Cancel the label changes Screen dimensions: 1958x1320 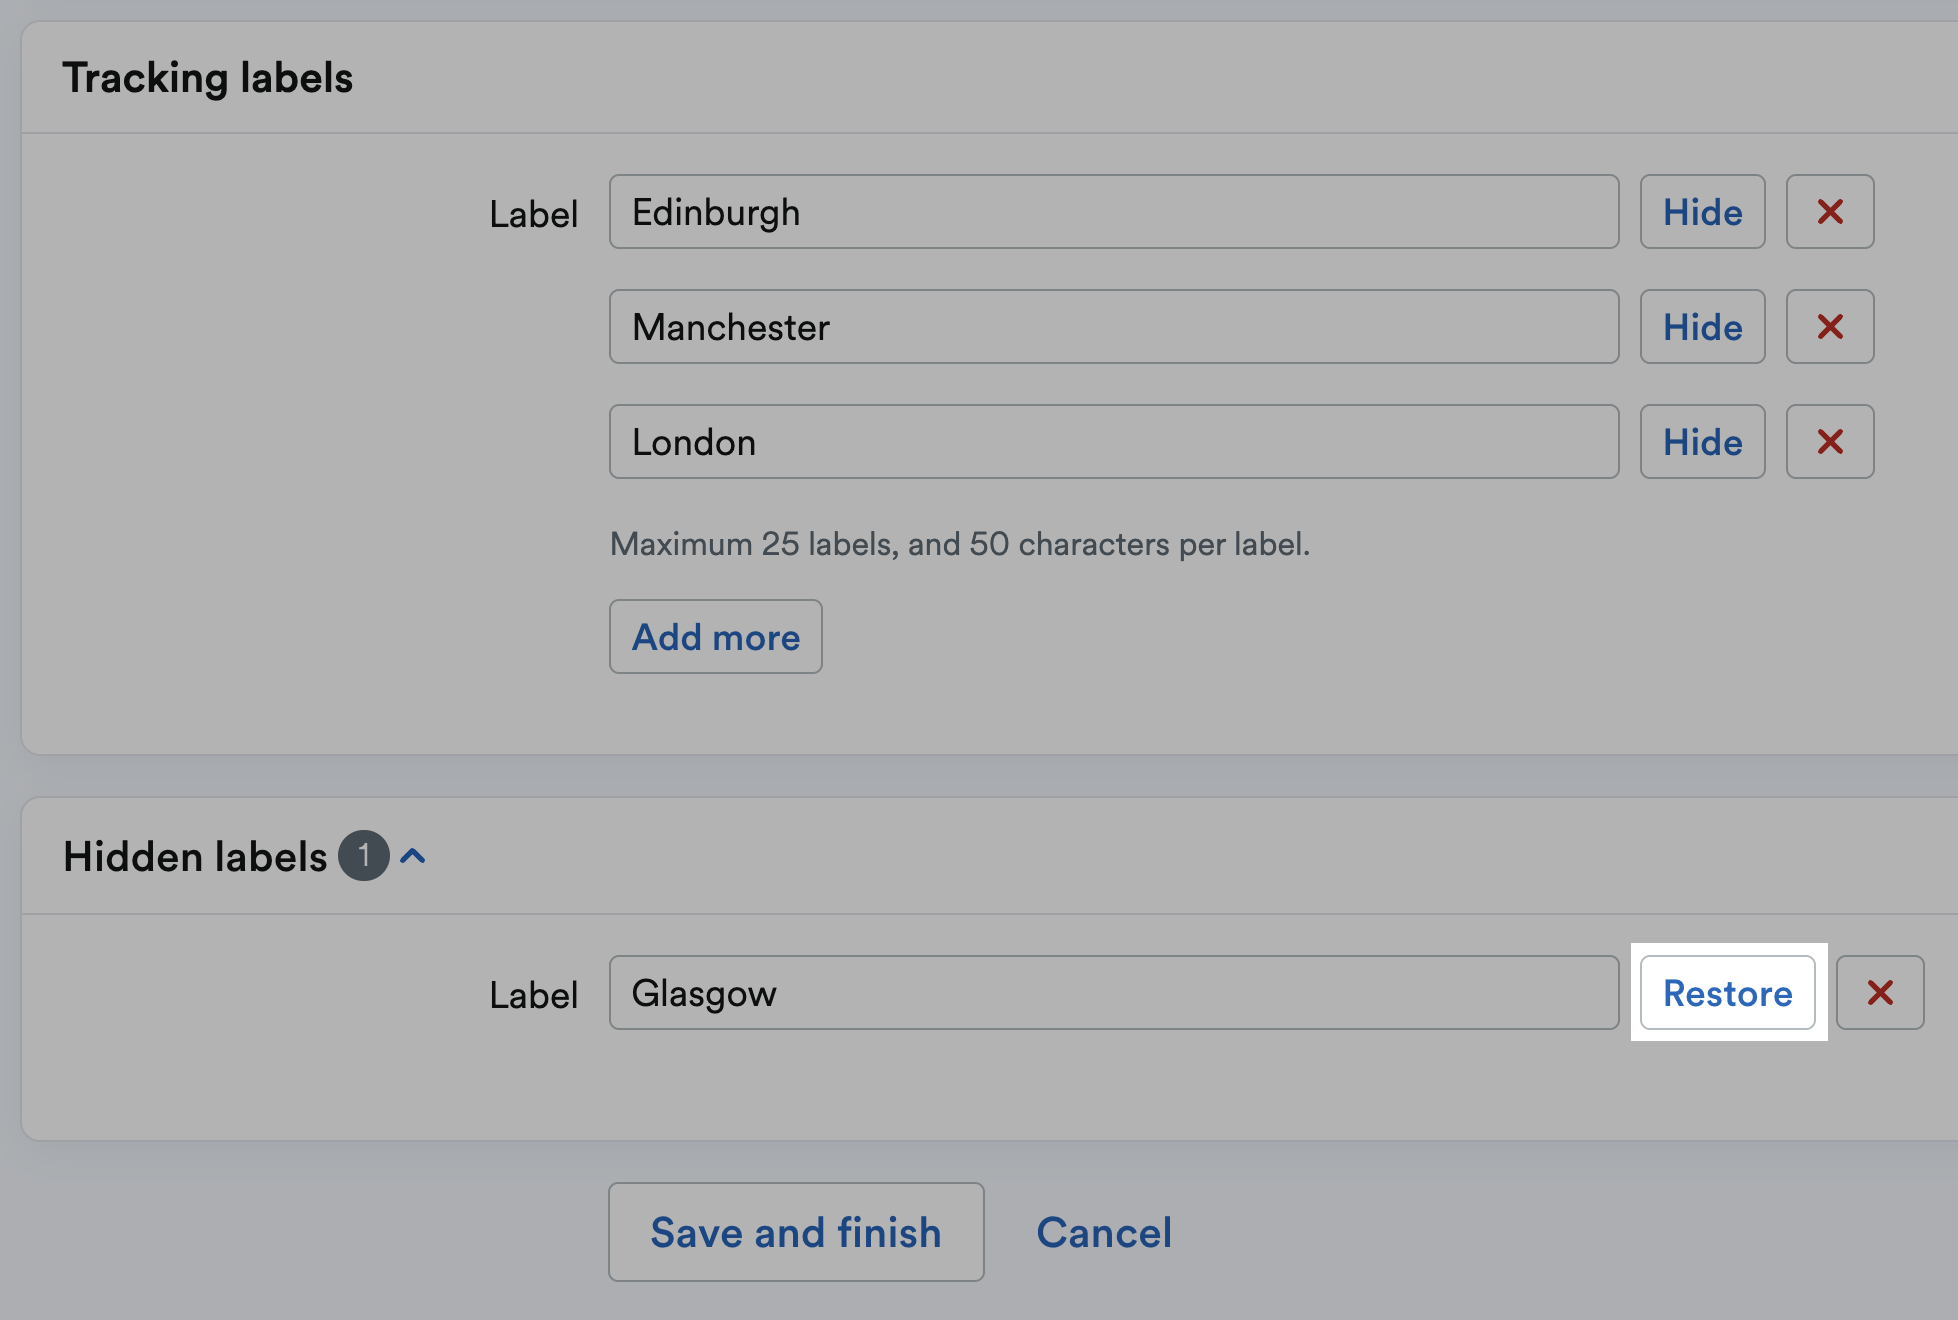tap(1104, 1232)
